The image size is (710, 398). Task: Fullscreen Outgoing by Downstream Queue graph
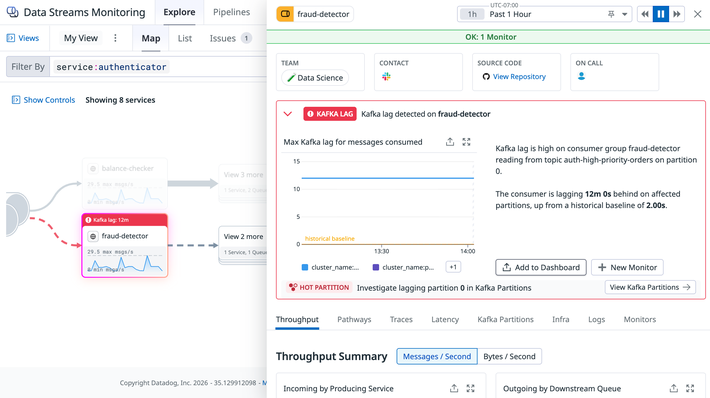[690, 388]
